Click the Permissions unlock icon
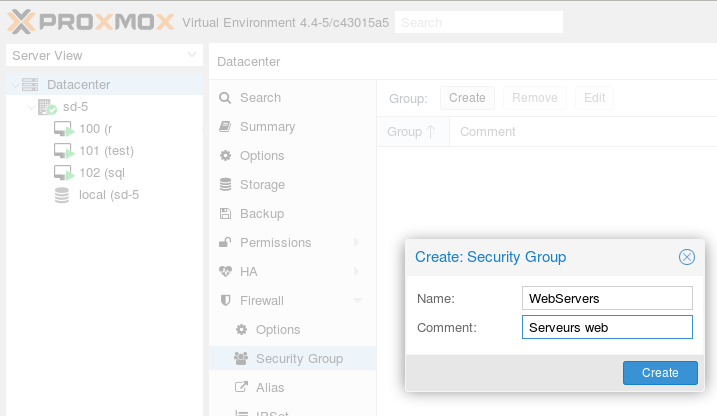 point(225,242)
